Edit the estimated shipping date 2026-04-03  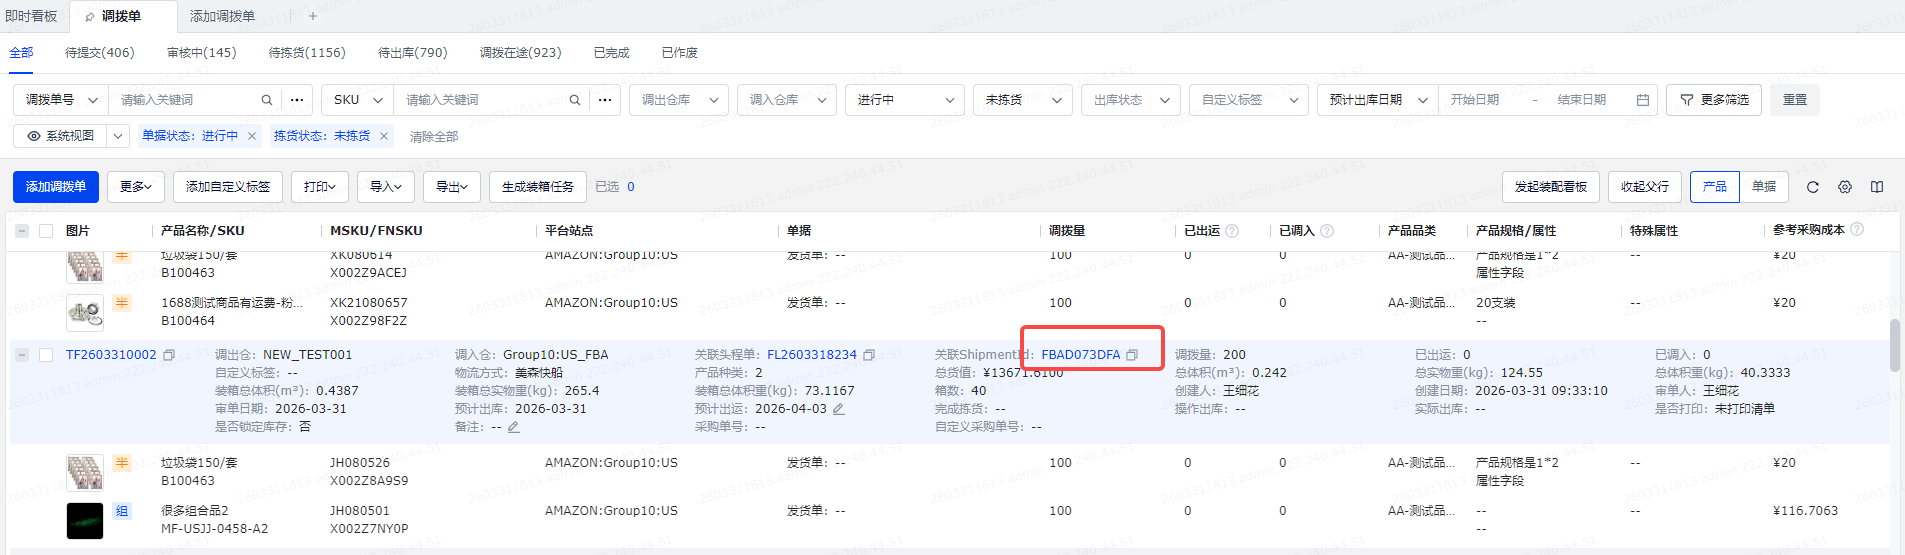839,409
